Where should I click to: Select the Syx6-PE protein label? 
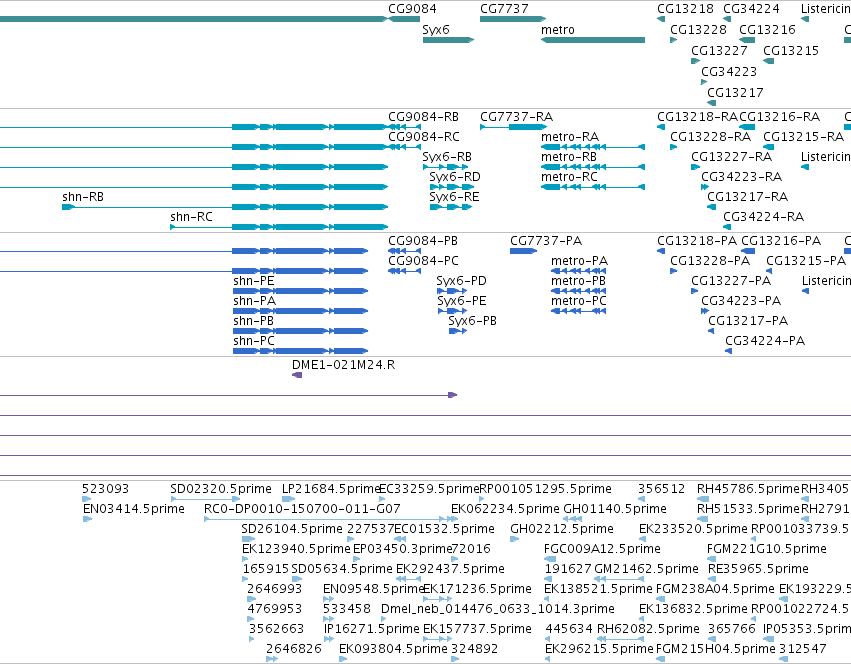[461, 301]
